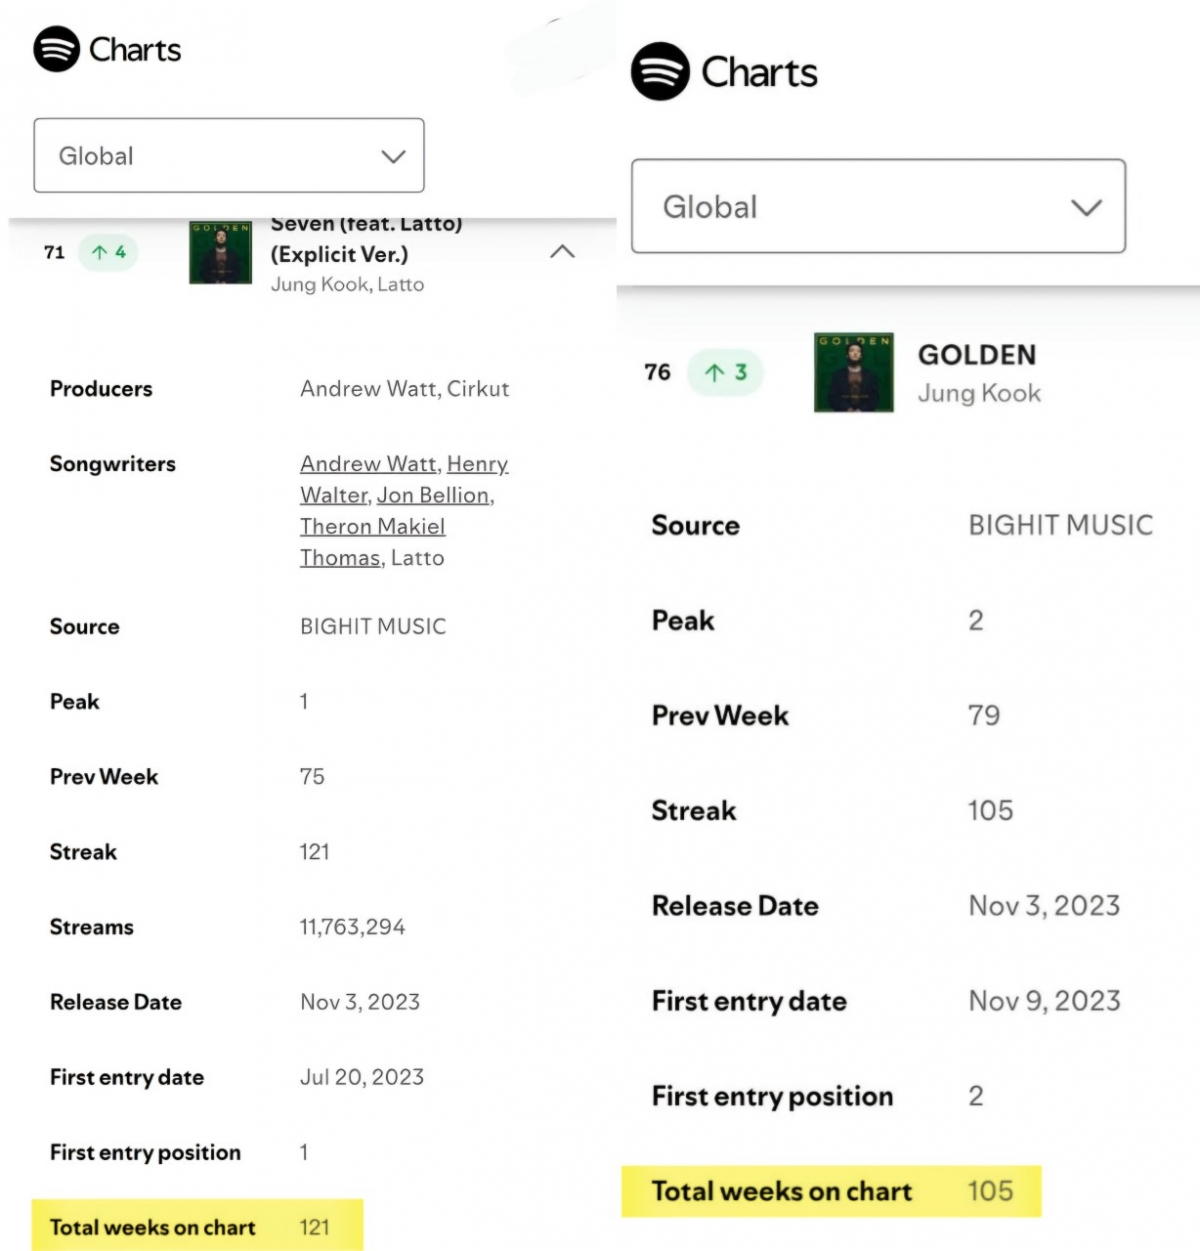Click the Spotify logo in right panel
This screenshot has height=1251, width=1200.
660,71
